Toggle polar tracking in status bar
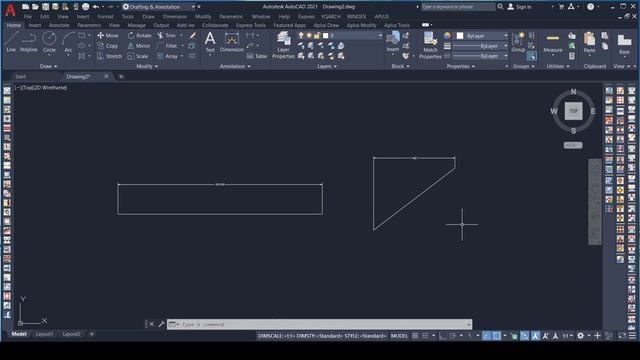Screen dimensions: 640x360 [x=453, y=336]
